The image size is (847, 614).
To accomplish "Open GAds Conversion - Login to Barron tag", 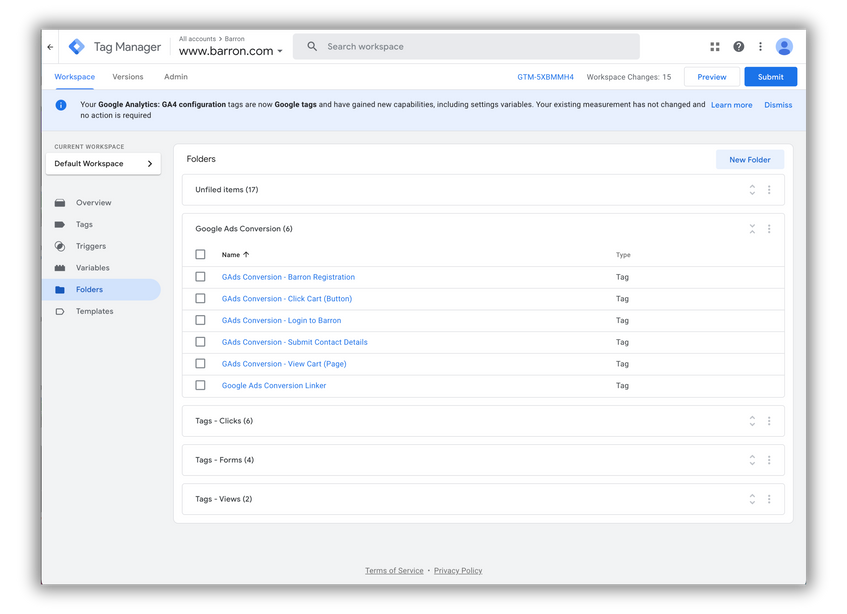I will (281, 320).
